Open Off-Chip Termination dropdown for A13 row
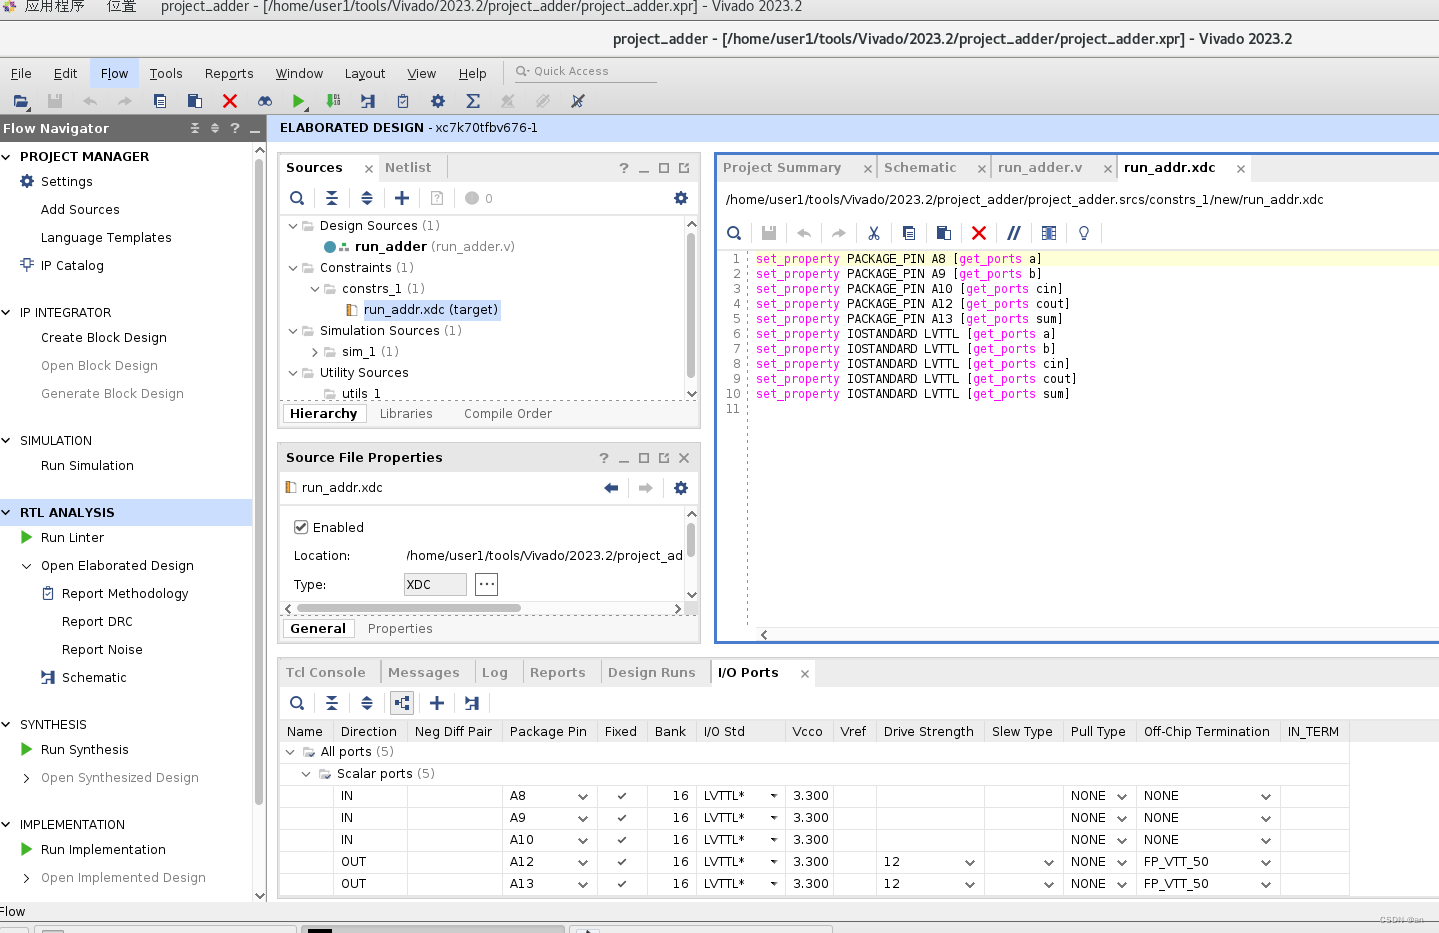1439x933 pixels. click(x=1266, y=885)
